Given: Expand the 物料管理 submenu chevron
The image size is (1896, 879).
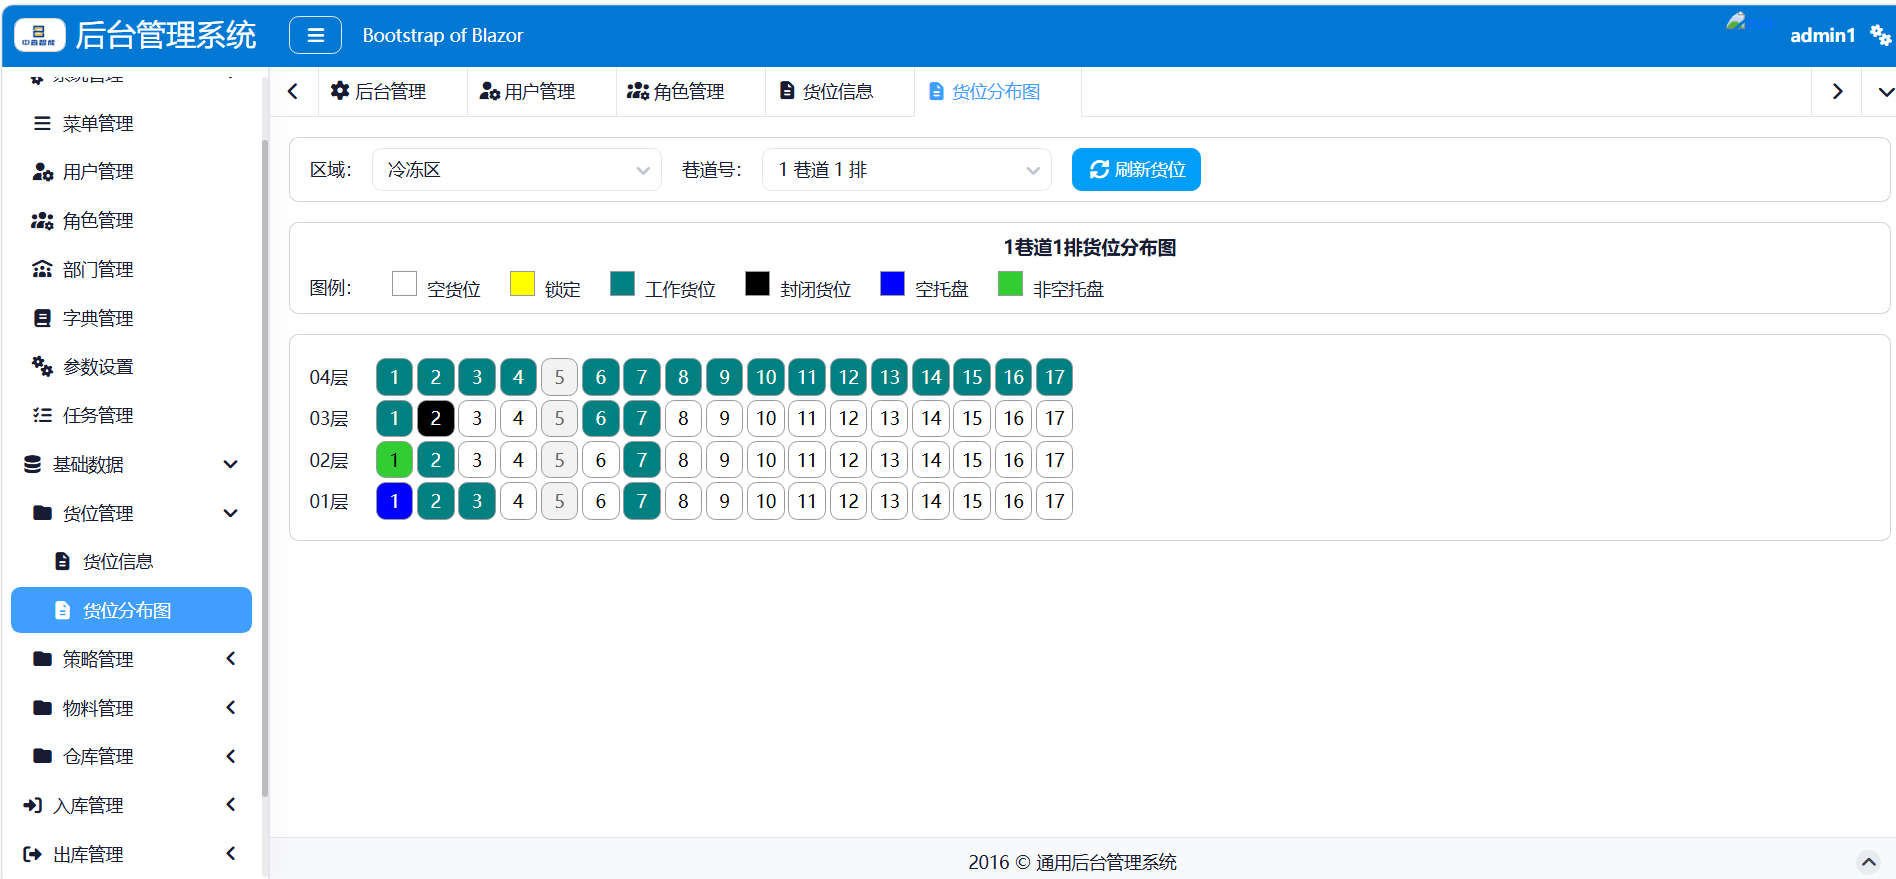Looking at the screenshot, I should [x=231, y=708].
